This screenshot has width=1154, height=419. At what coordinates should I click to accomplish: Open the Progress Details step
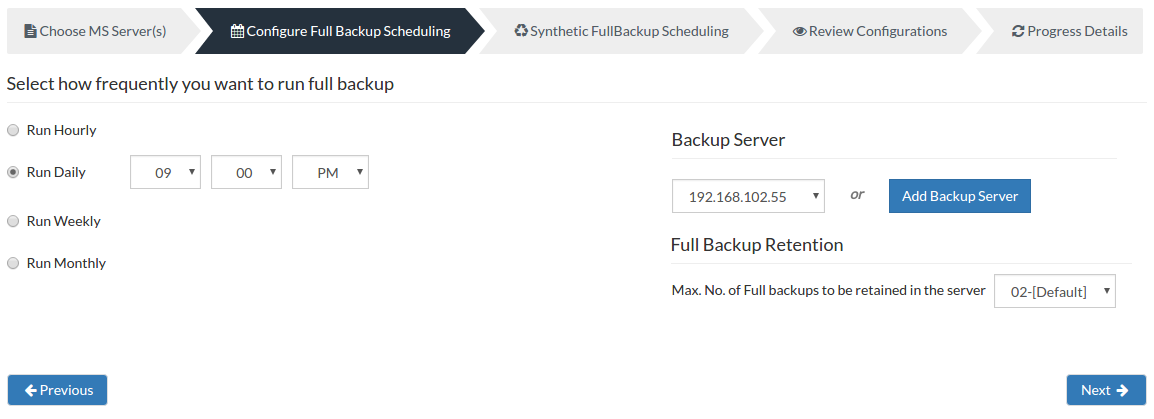pos(1069,31)
